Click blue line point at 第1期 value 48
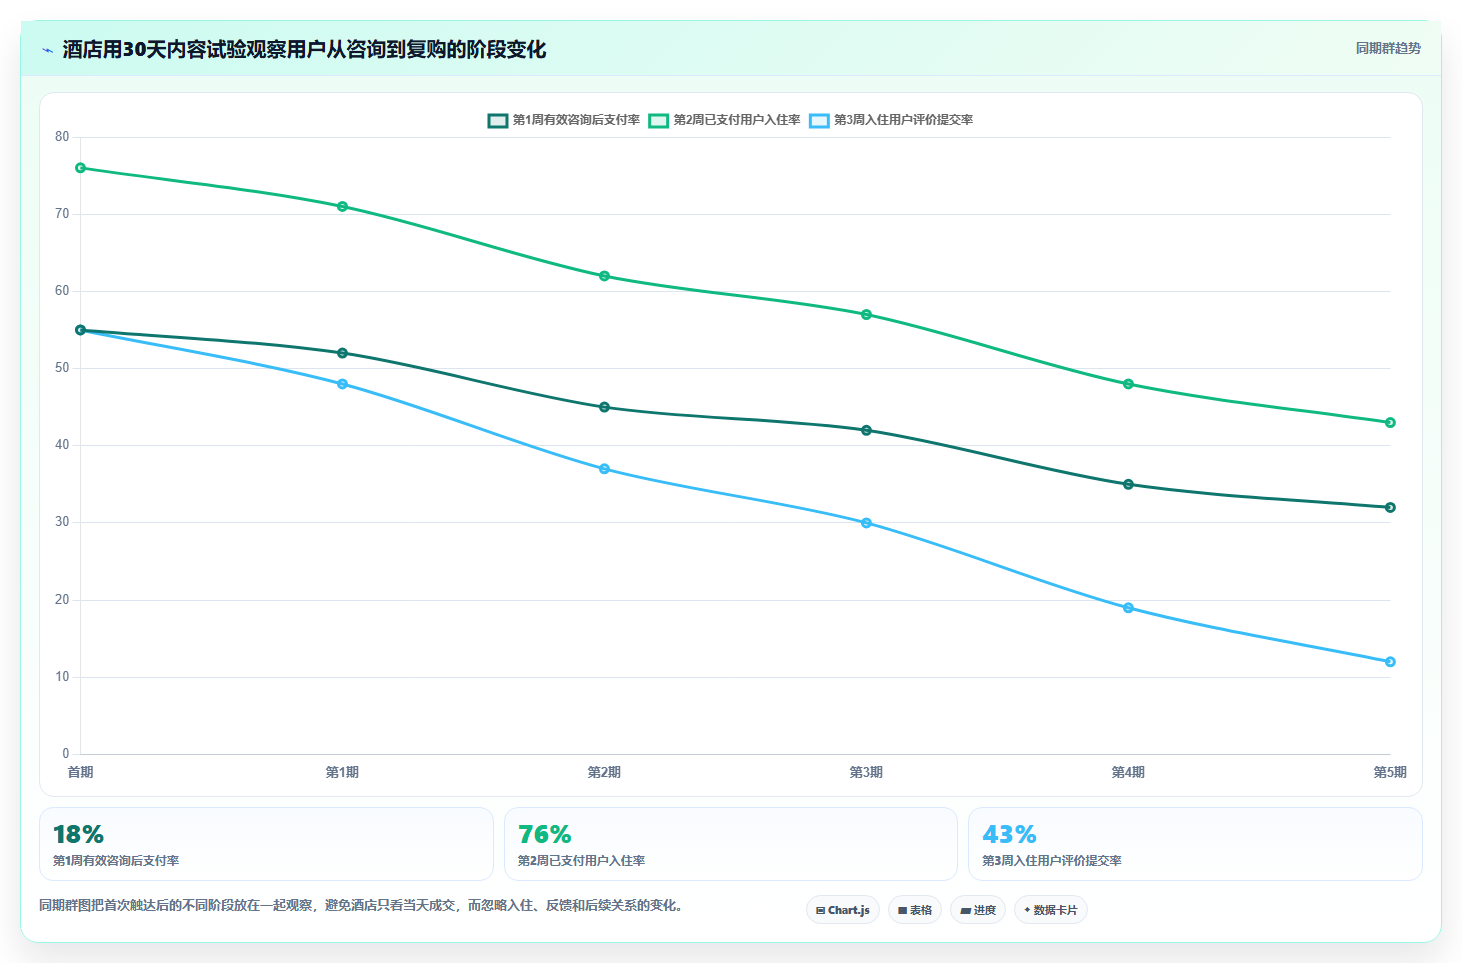 coord(342,384)
